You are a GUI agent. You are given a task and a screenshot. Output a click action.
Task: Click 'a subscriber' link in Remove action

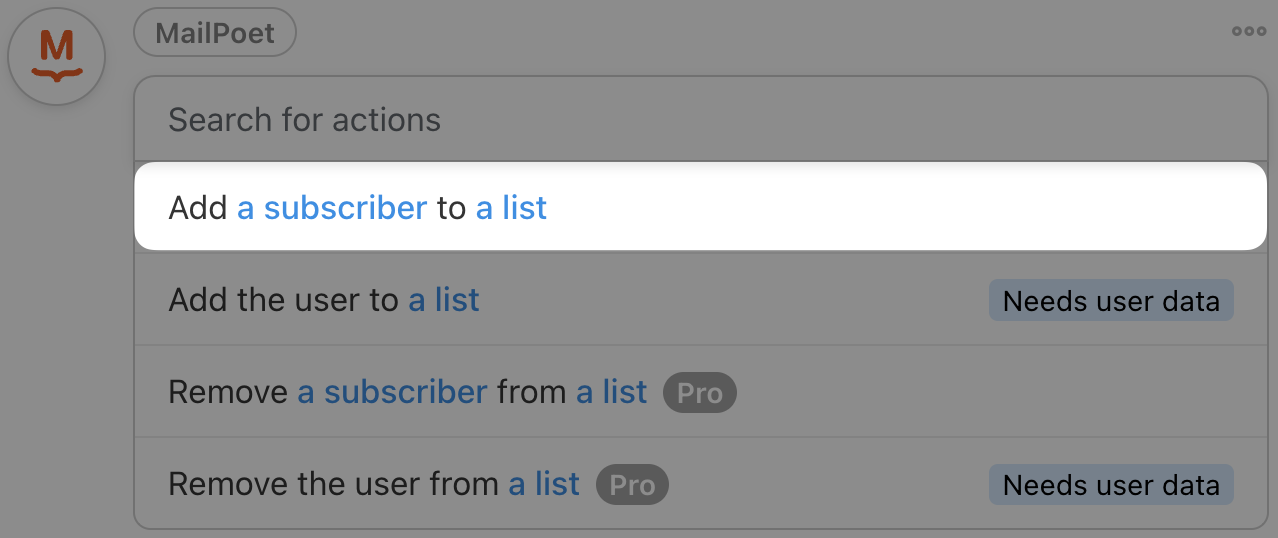tap(392, 392)
